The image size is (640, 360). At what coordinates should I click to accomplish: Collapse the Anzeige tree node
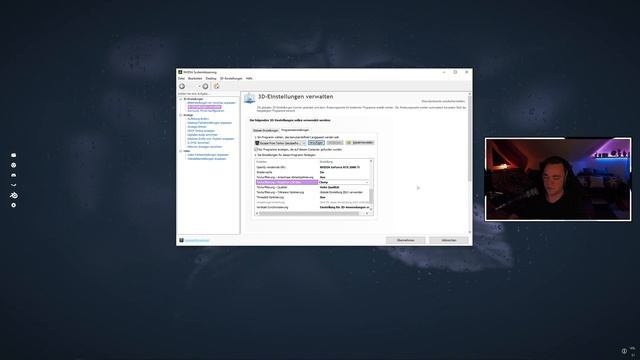point(180,115)
